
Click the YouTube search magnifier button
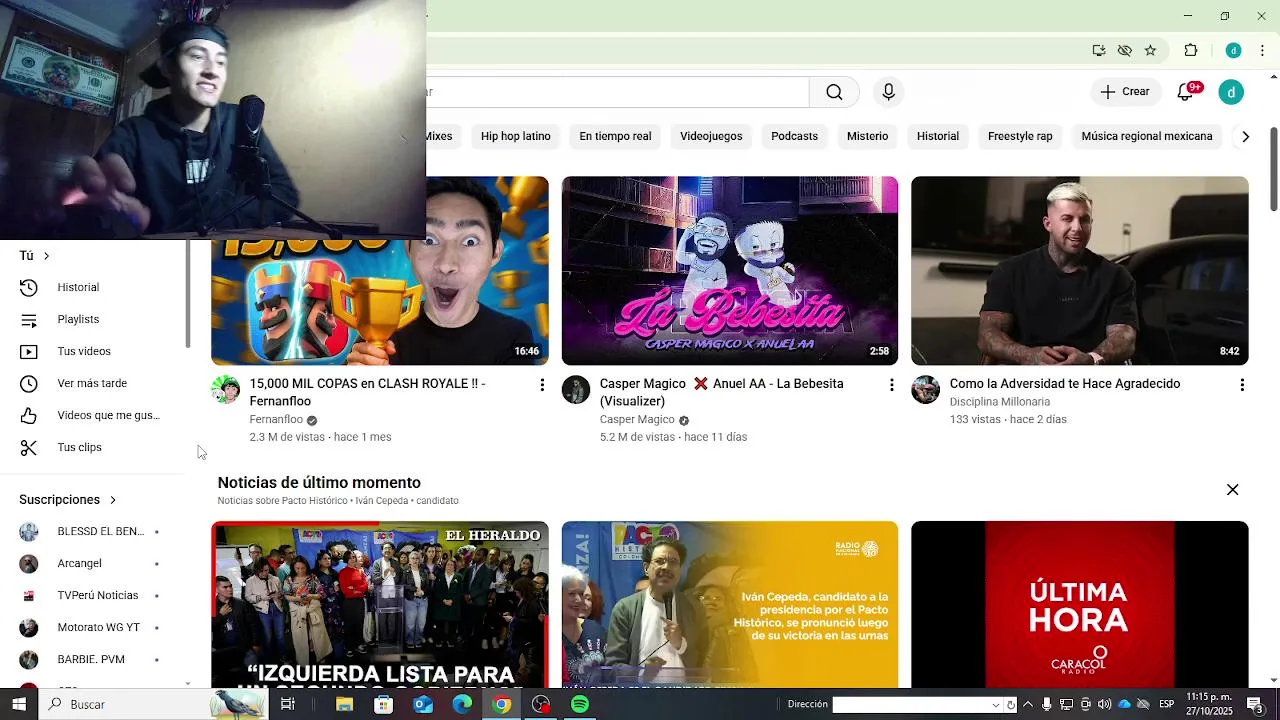coord(834,92)
